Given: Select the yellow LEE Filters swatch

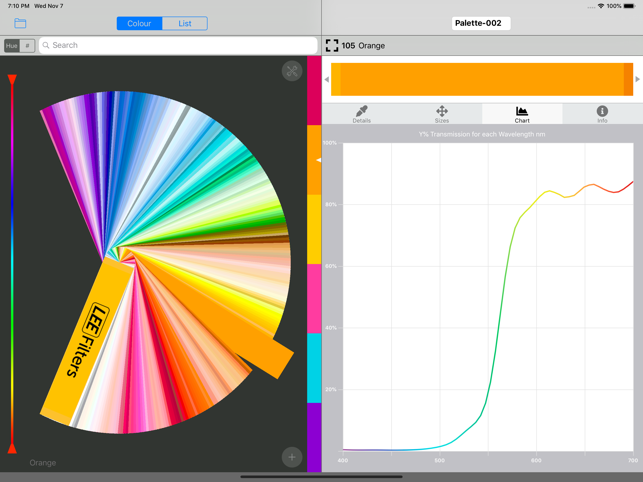Looking at the screenshot, I should 85,340.
